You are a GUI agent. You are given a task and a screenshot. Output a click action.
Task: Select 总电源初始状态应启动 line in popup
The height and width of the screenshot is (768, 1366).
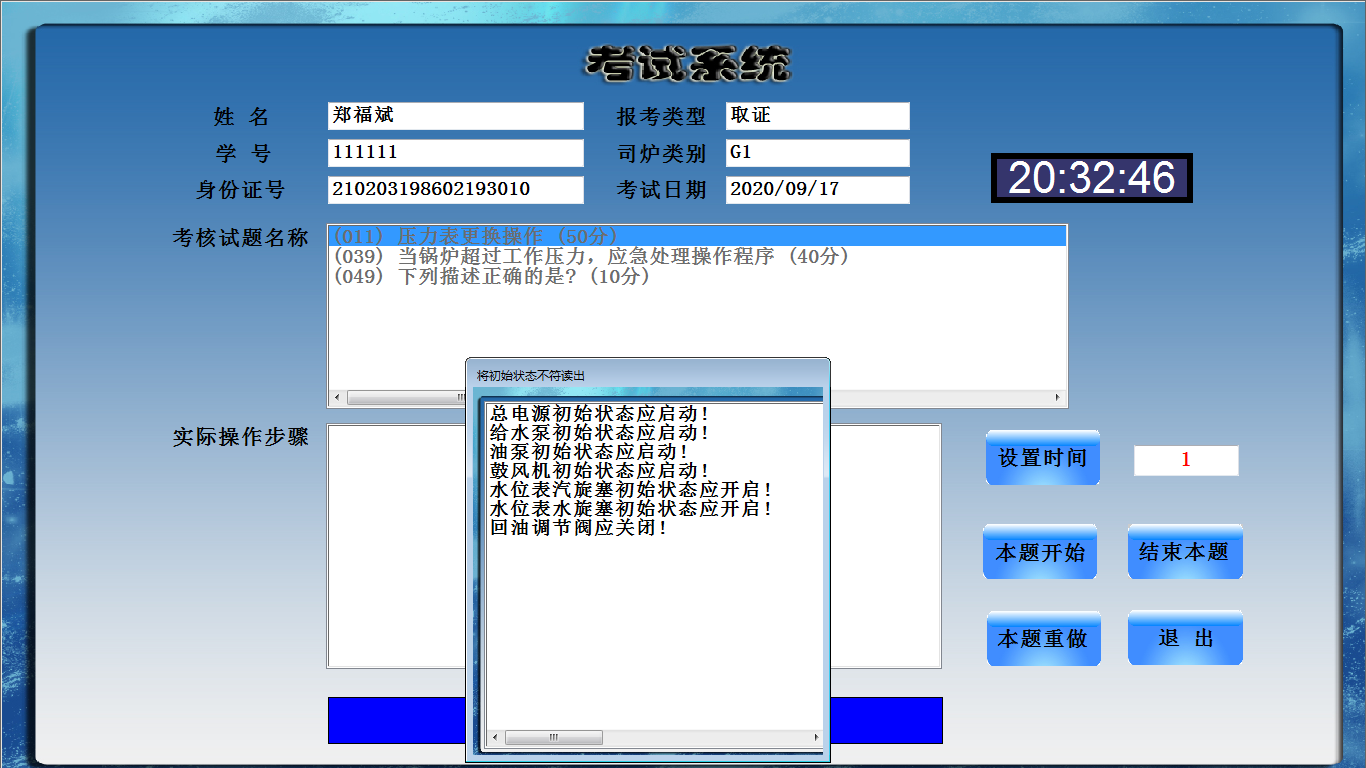pos(599,414)
